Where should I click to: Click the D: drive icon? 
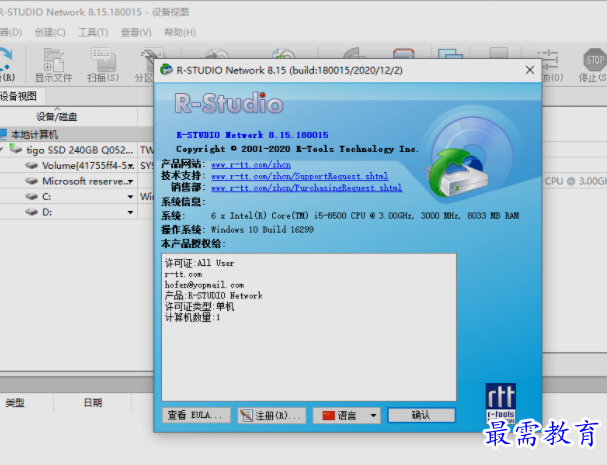pos(31,212)
